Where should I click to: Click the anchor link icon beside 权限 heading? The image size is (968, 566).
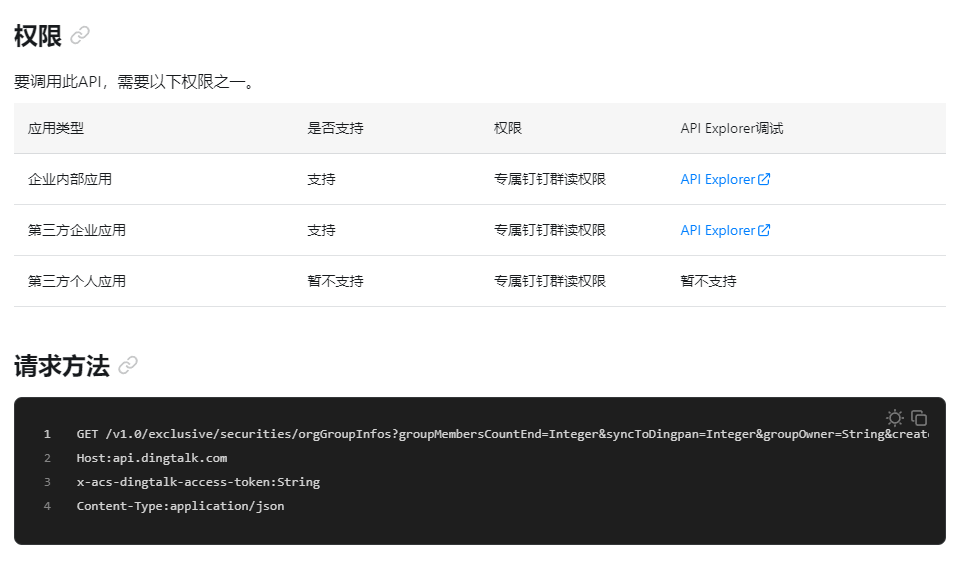coord(80,35)
